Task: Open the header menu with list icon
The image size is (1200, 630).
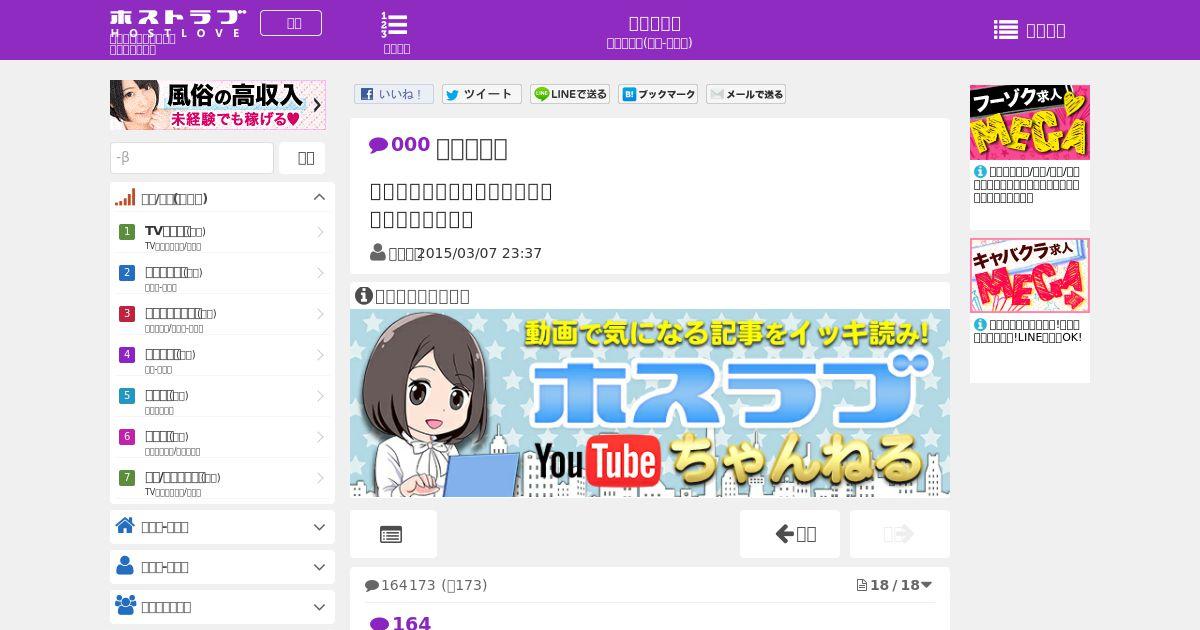Action: pyautogui.click(x=1029, y=30)
